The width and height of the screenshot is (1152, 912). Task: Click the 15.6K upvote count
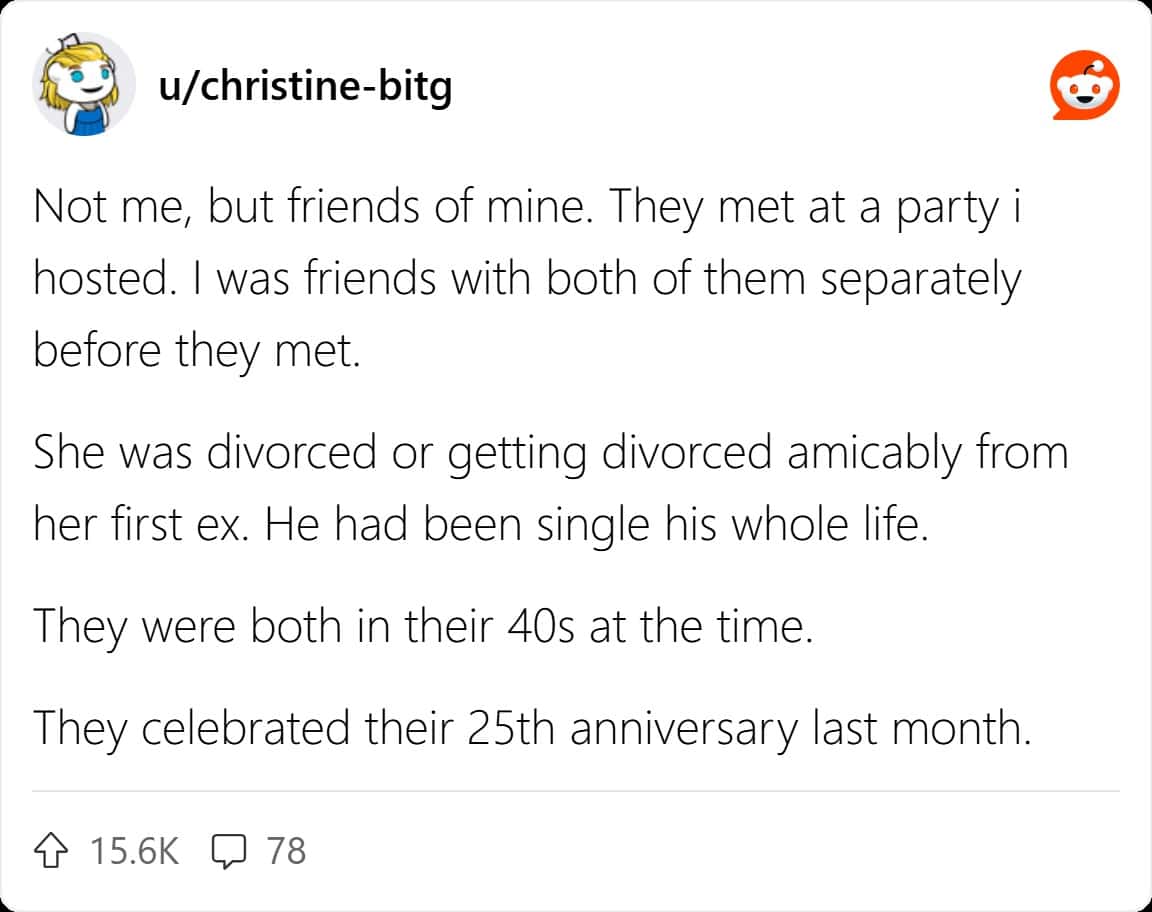tap(134, 851)
